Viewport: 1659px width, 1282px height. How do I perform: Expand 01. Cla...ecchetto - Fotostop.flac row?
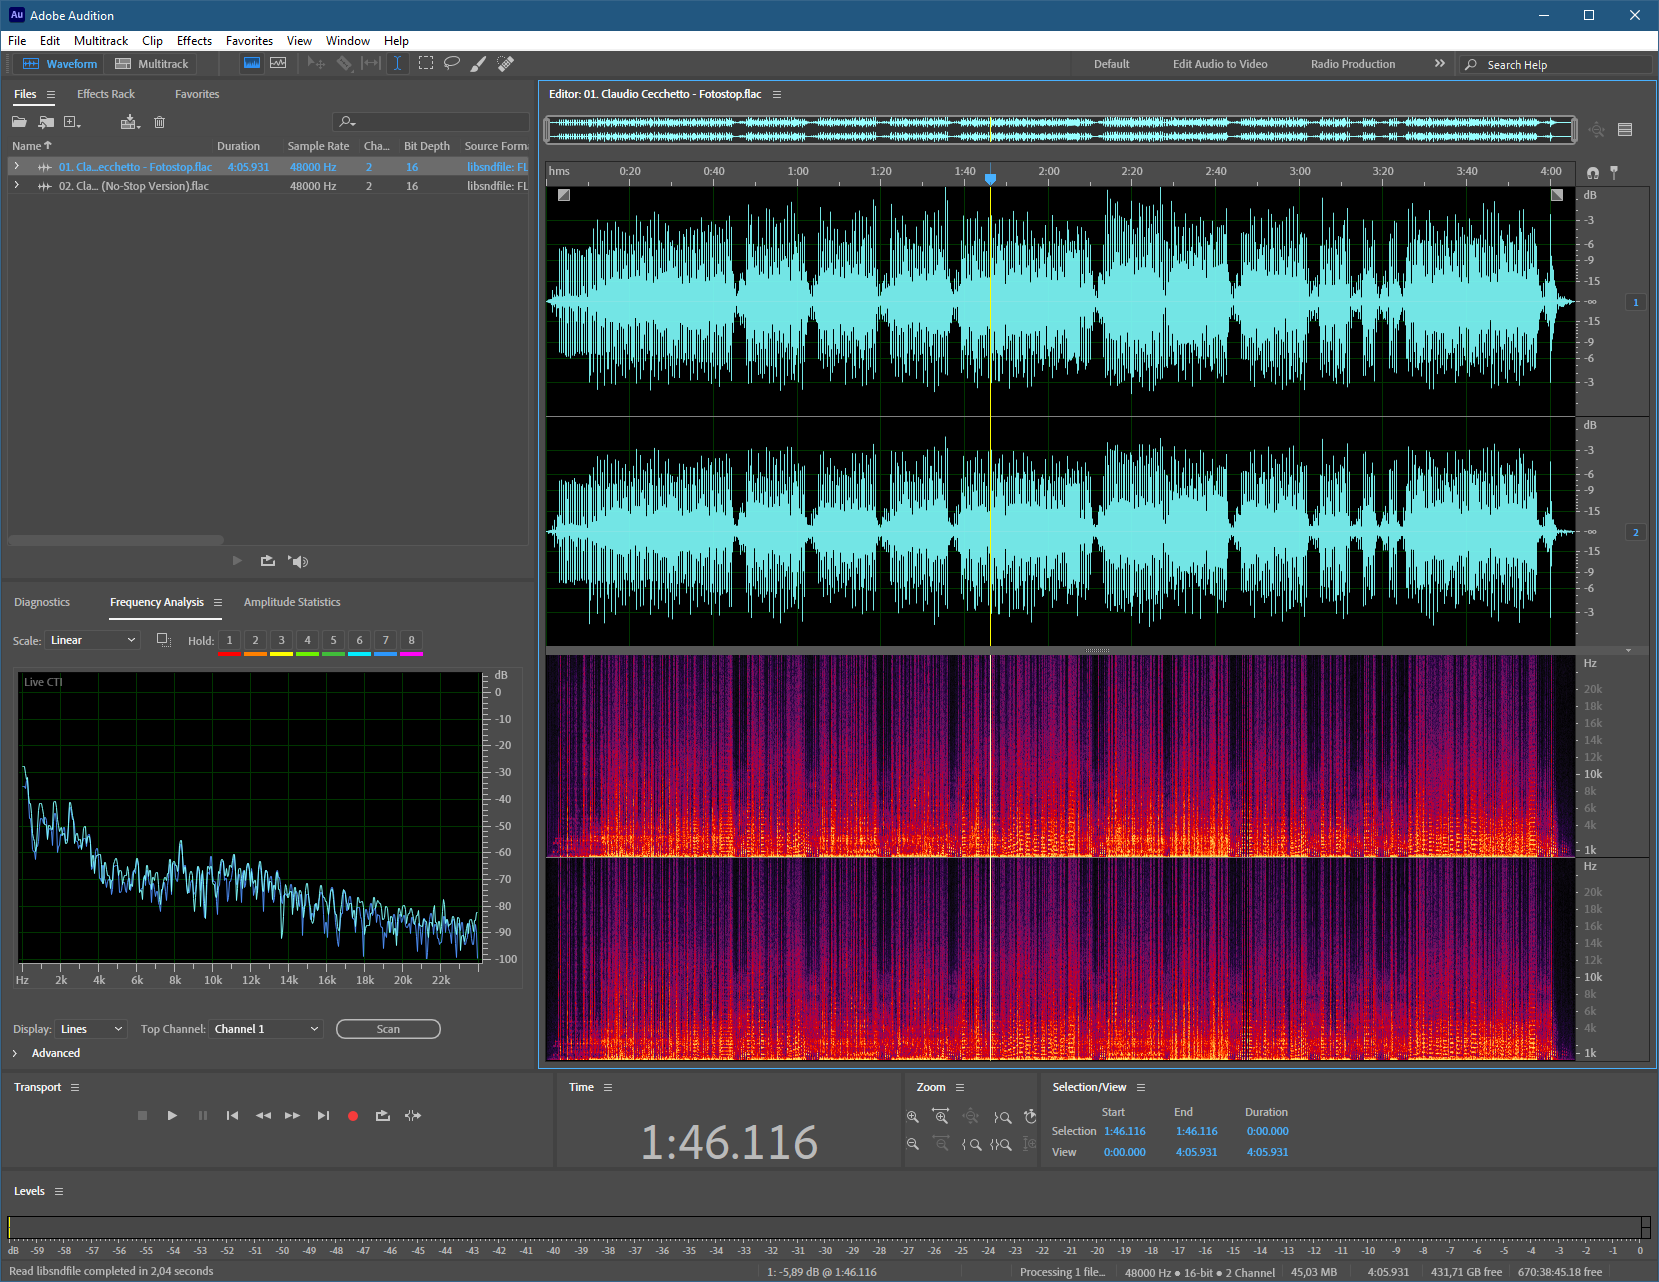point(16,166)
